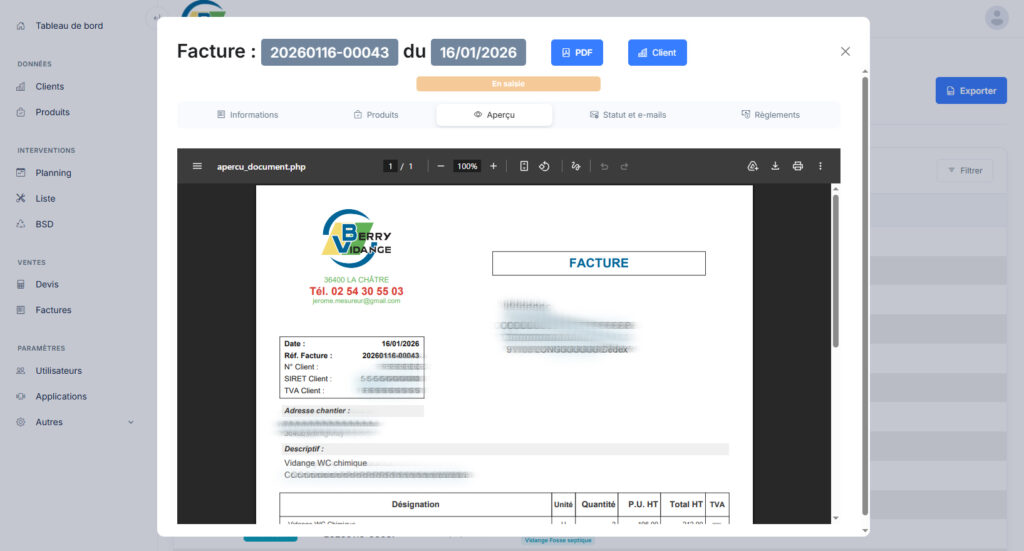1024x551 pixels.
Task: Zoom in on the PDF preview
Action: (x=493, y=166)
